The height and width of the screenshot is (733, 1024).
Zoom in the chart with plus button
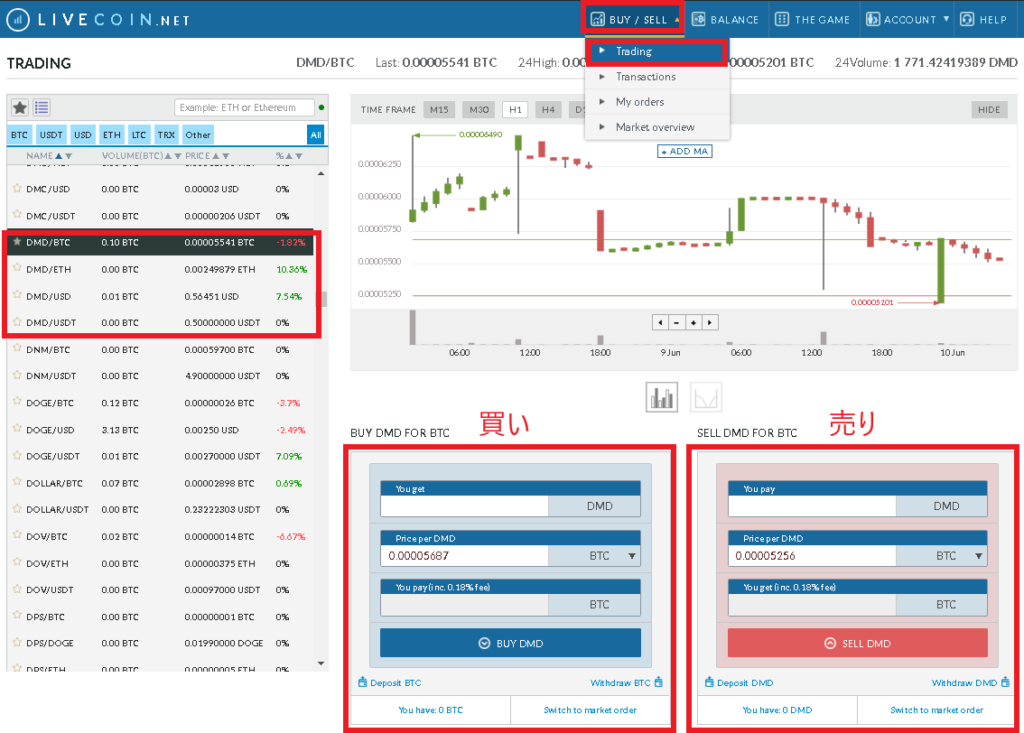(694, 322)
